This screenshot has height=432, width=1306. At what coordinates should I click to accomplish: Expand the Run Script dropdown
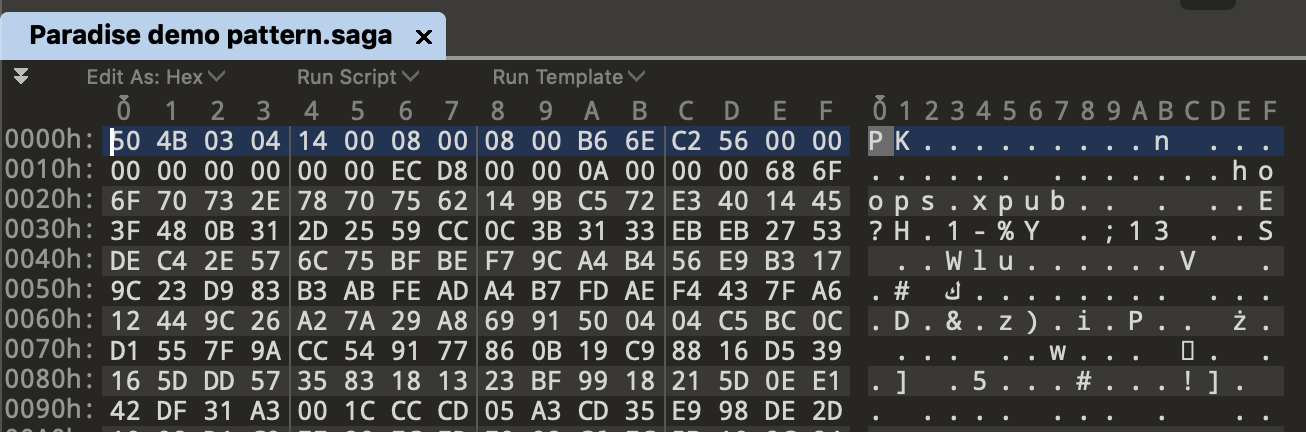click(x=358, y=77)
